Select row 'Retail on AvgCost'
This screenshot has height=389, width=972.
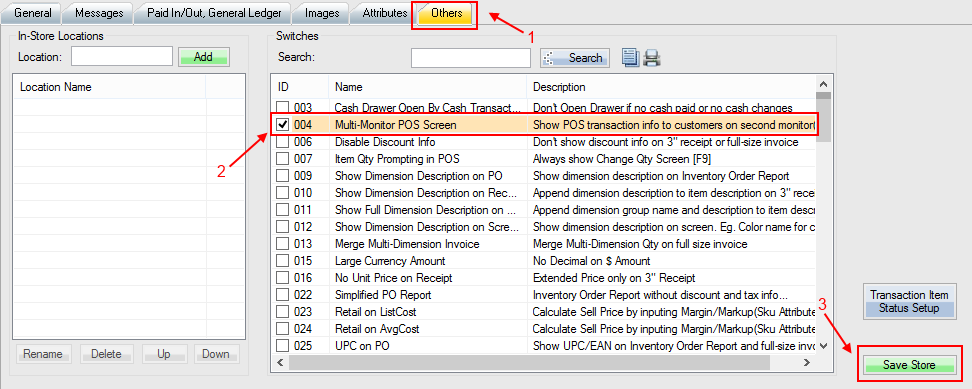coord(544,328)
